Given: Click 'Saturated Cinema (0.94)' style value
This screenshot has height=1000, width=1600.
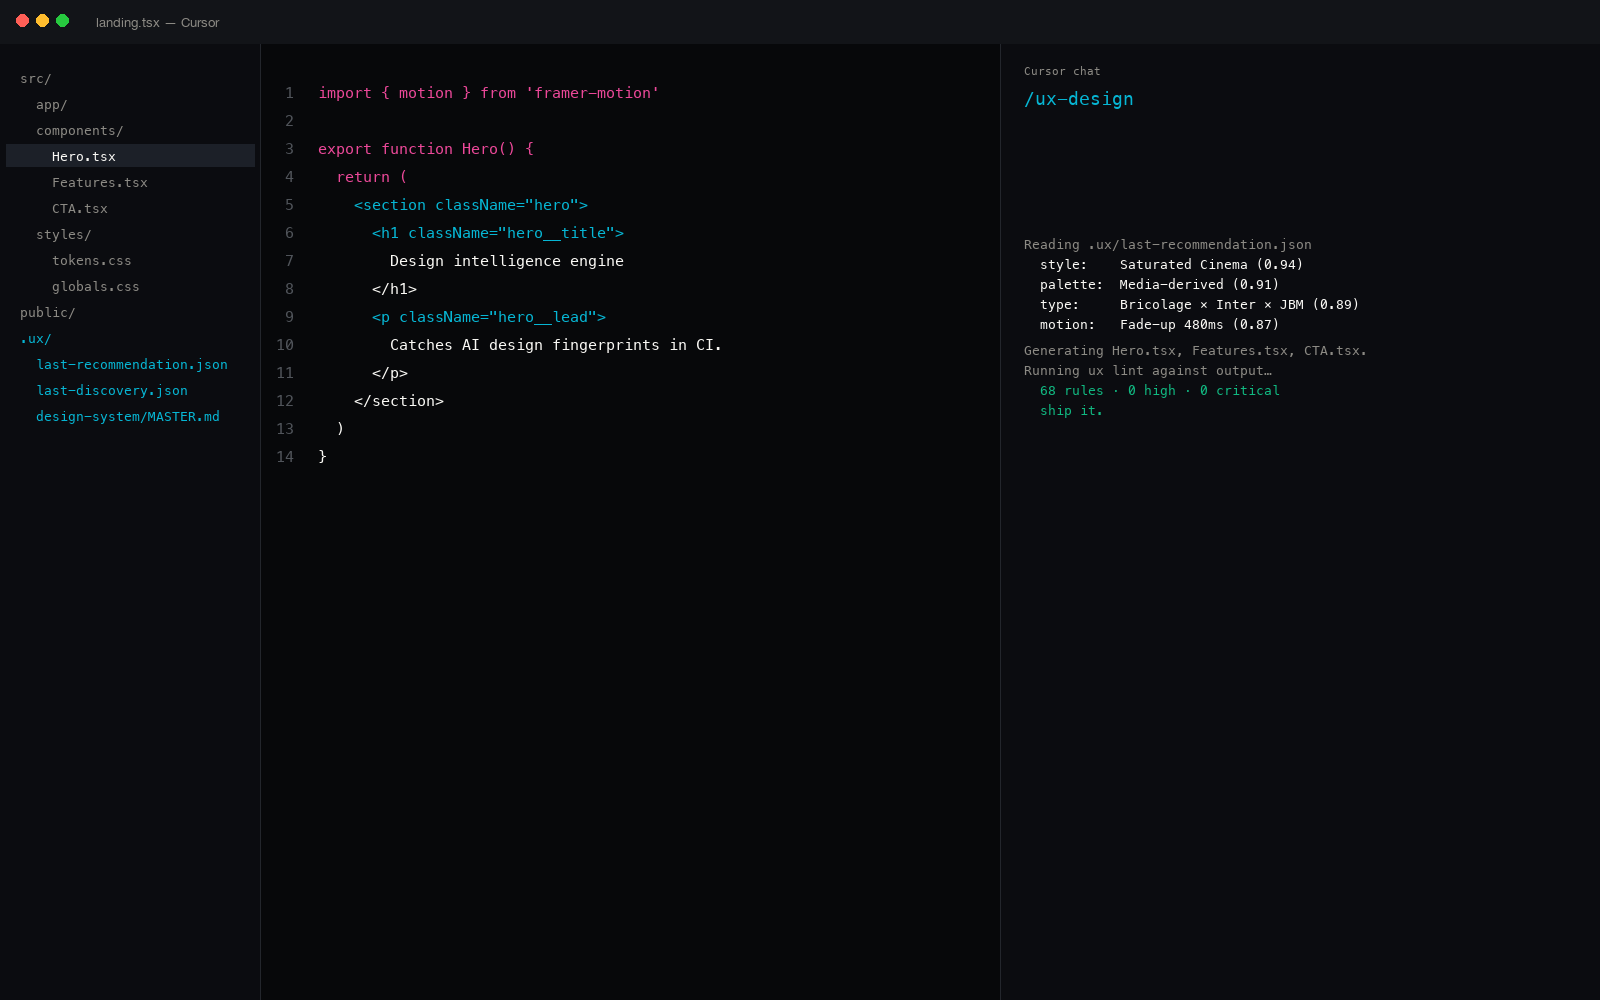Looking at the screenshot, I should pos(1211,265).
